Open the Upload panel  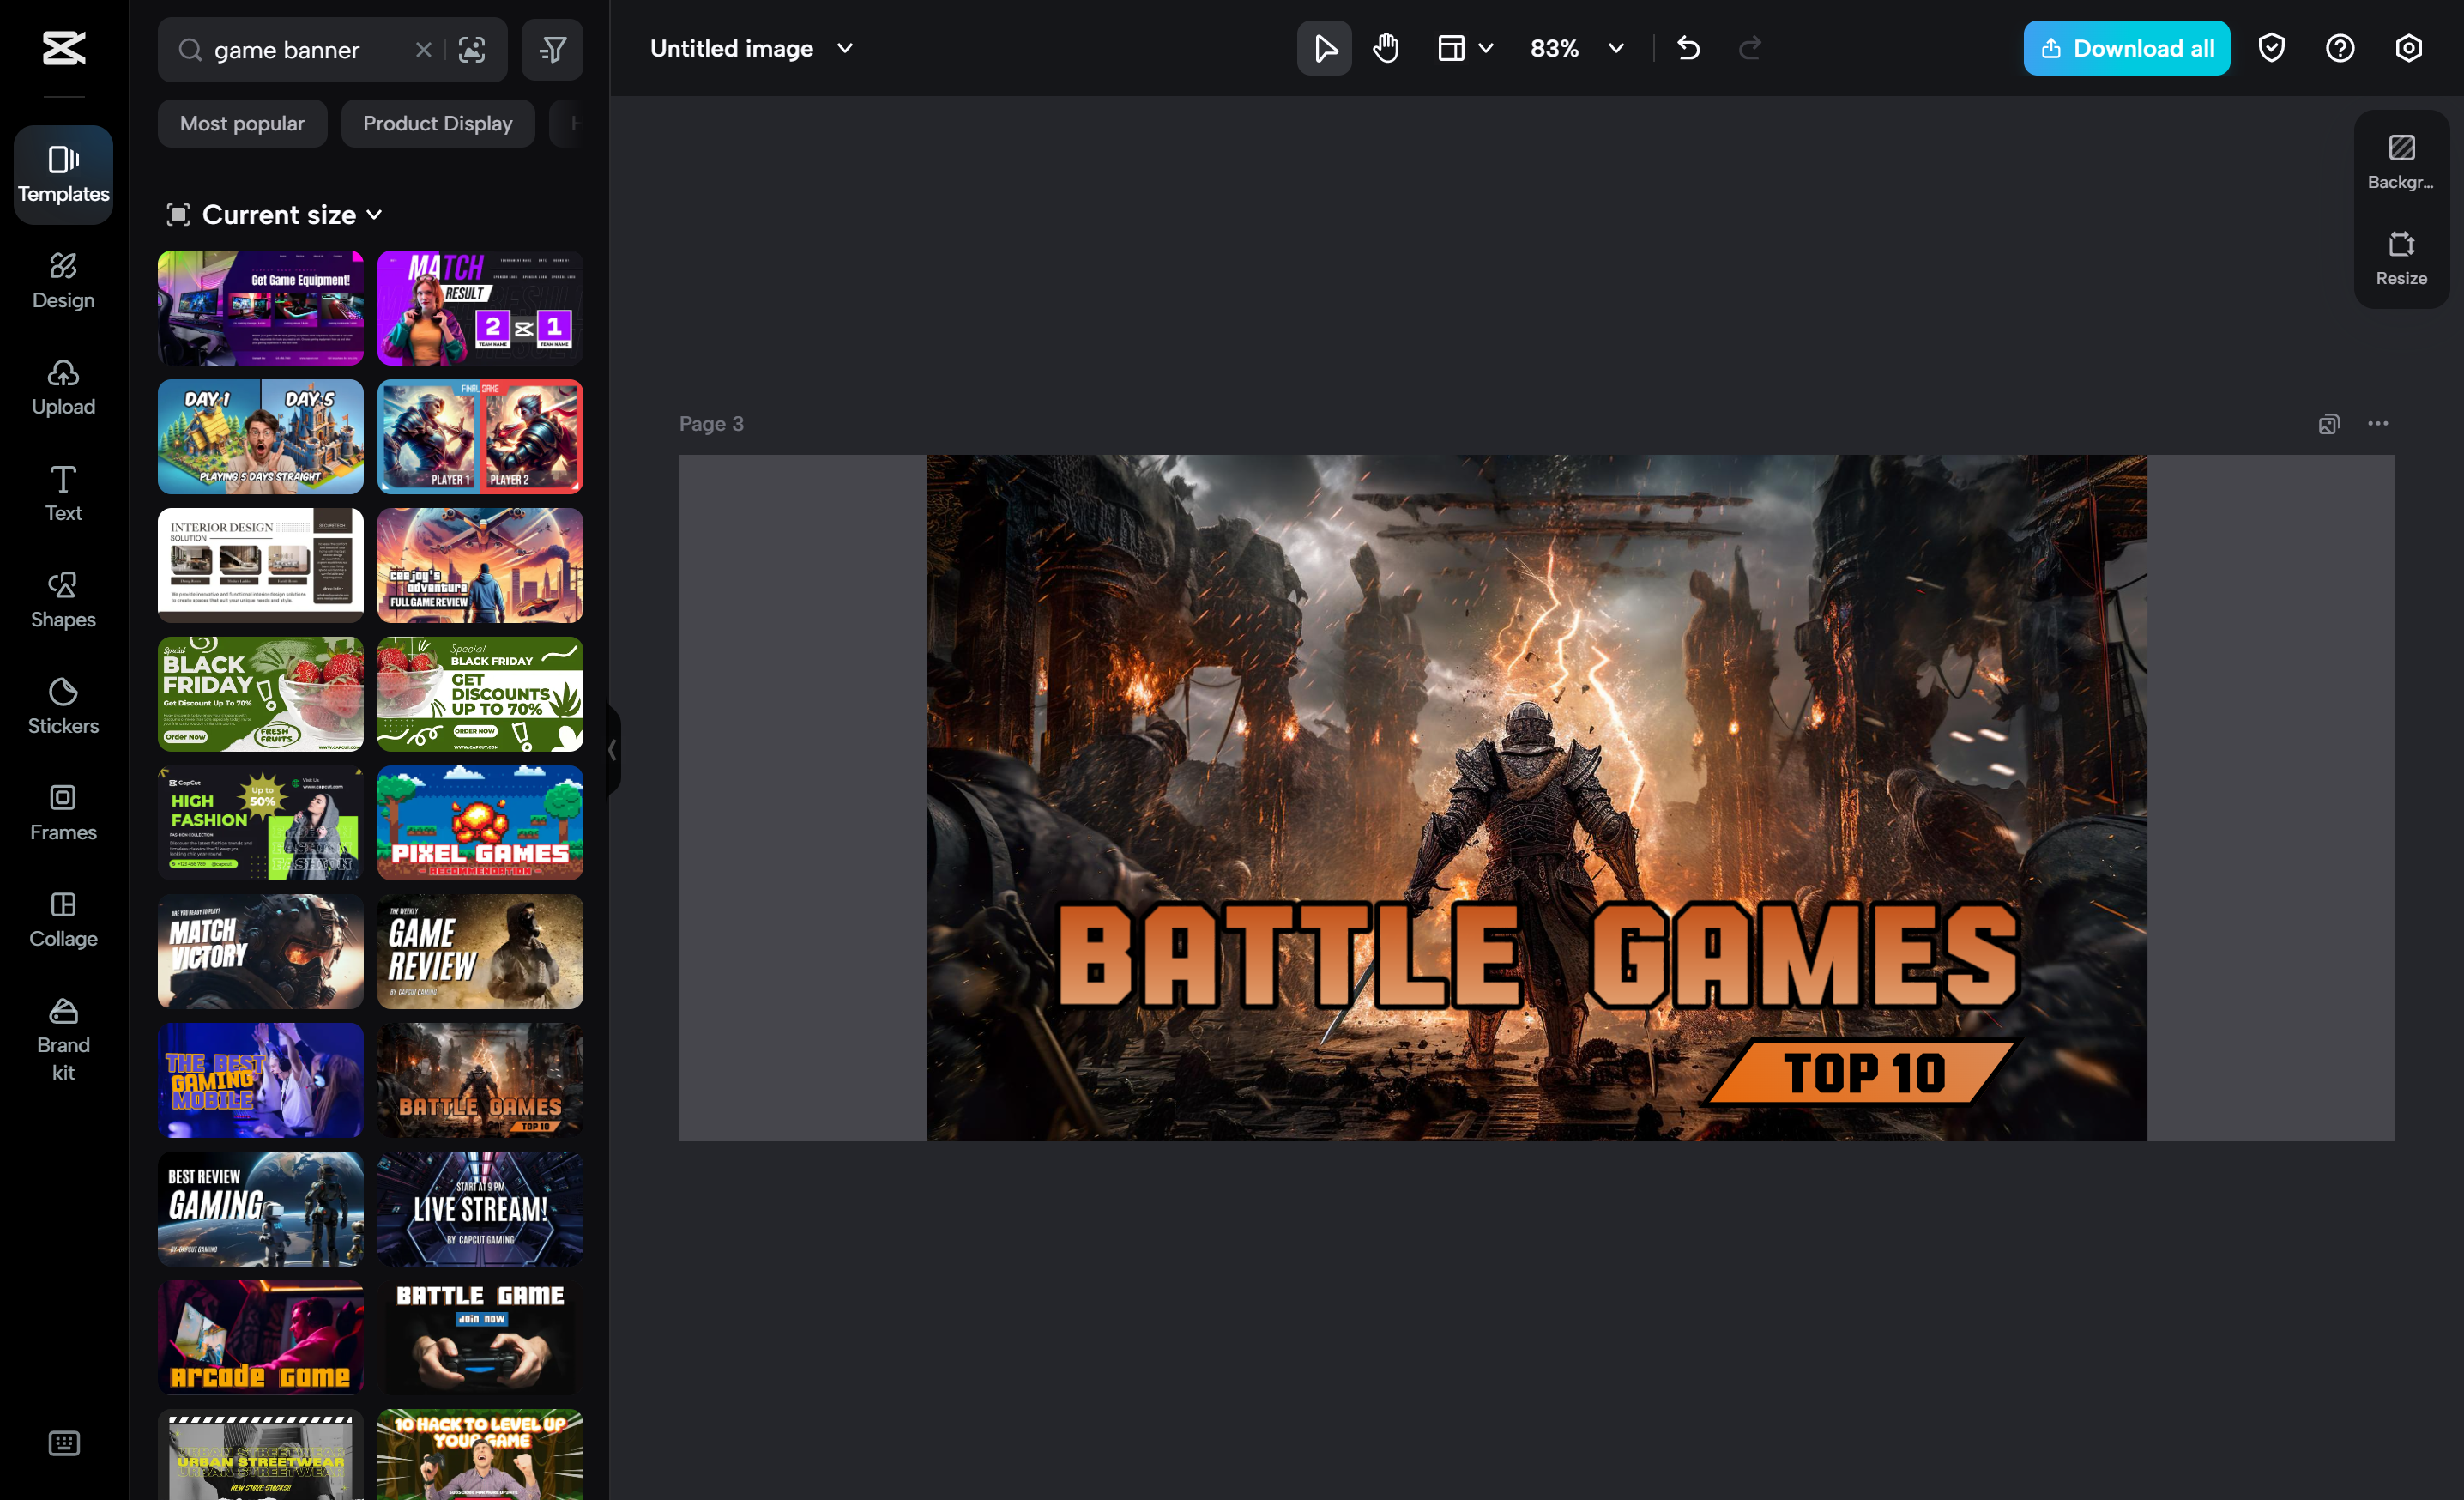point(63,386)
